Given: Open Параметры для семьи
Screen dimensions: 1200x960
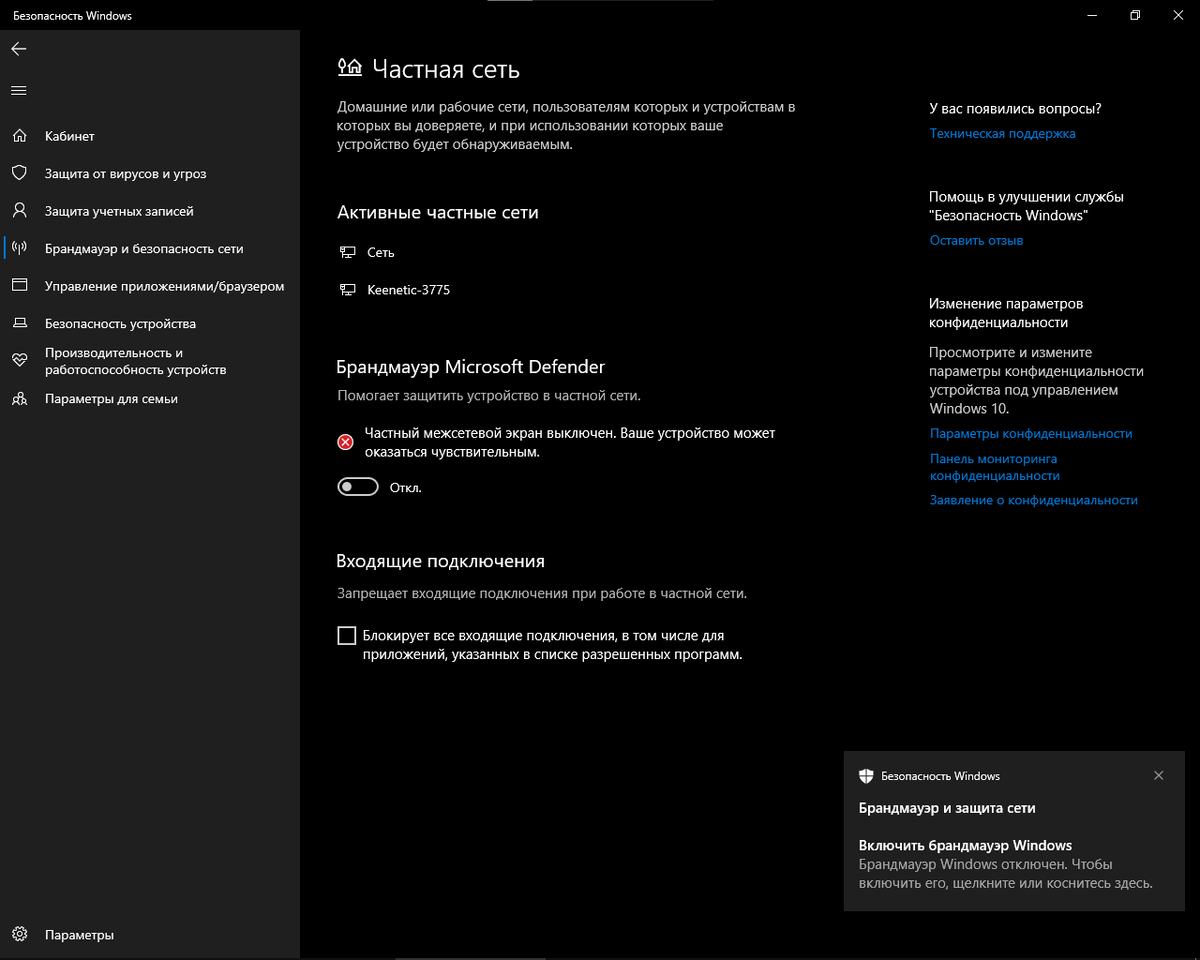Looking at the screenshot, I should [x=150, y=398].
